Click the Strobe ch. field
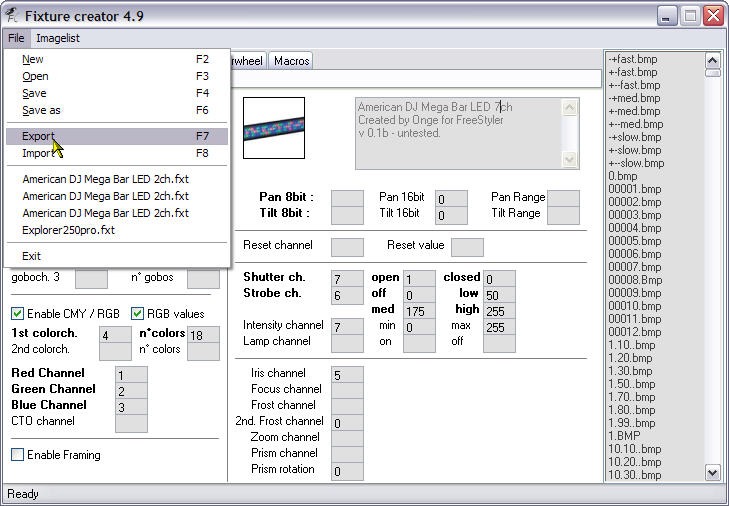Viewport: 729px width, 506px height. [347, 295]
